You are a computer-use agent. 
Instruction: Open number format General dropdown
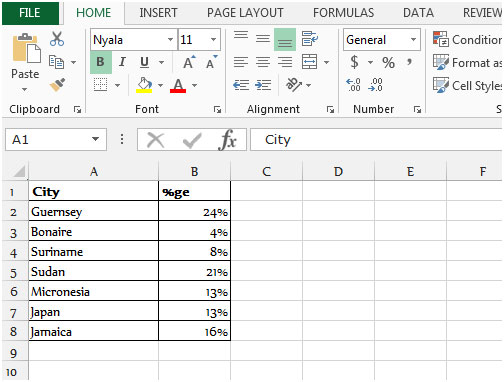click(x=413, y=40)
